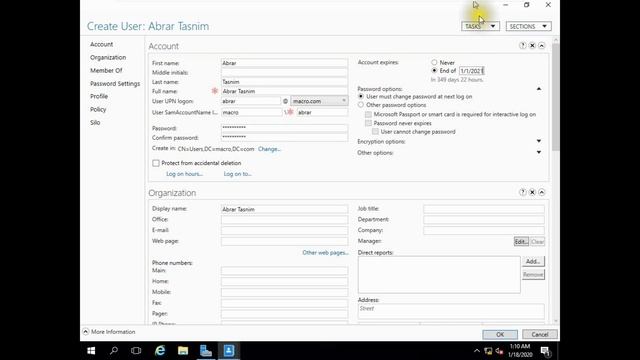
Task: Select User must change password at next log on
Action: (361, 97)
